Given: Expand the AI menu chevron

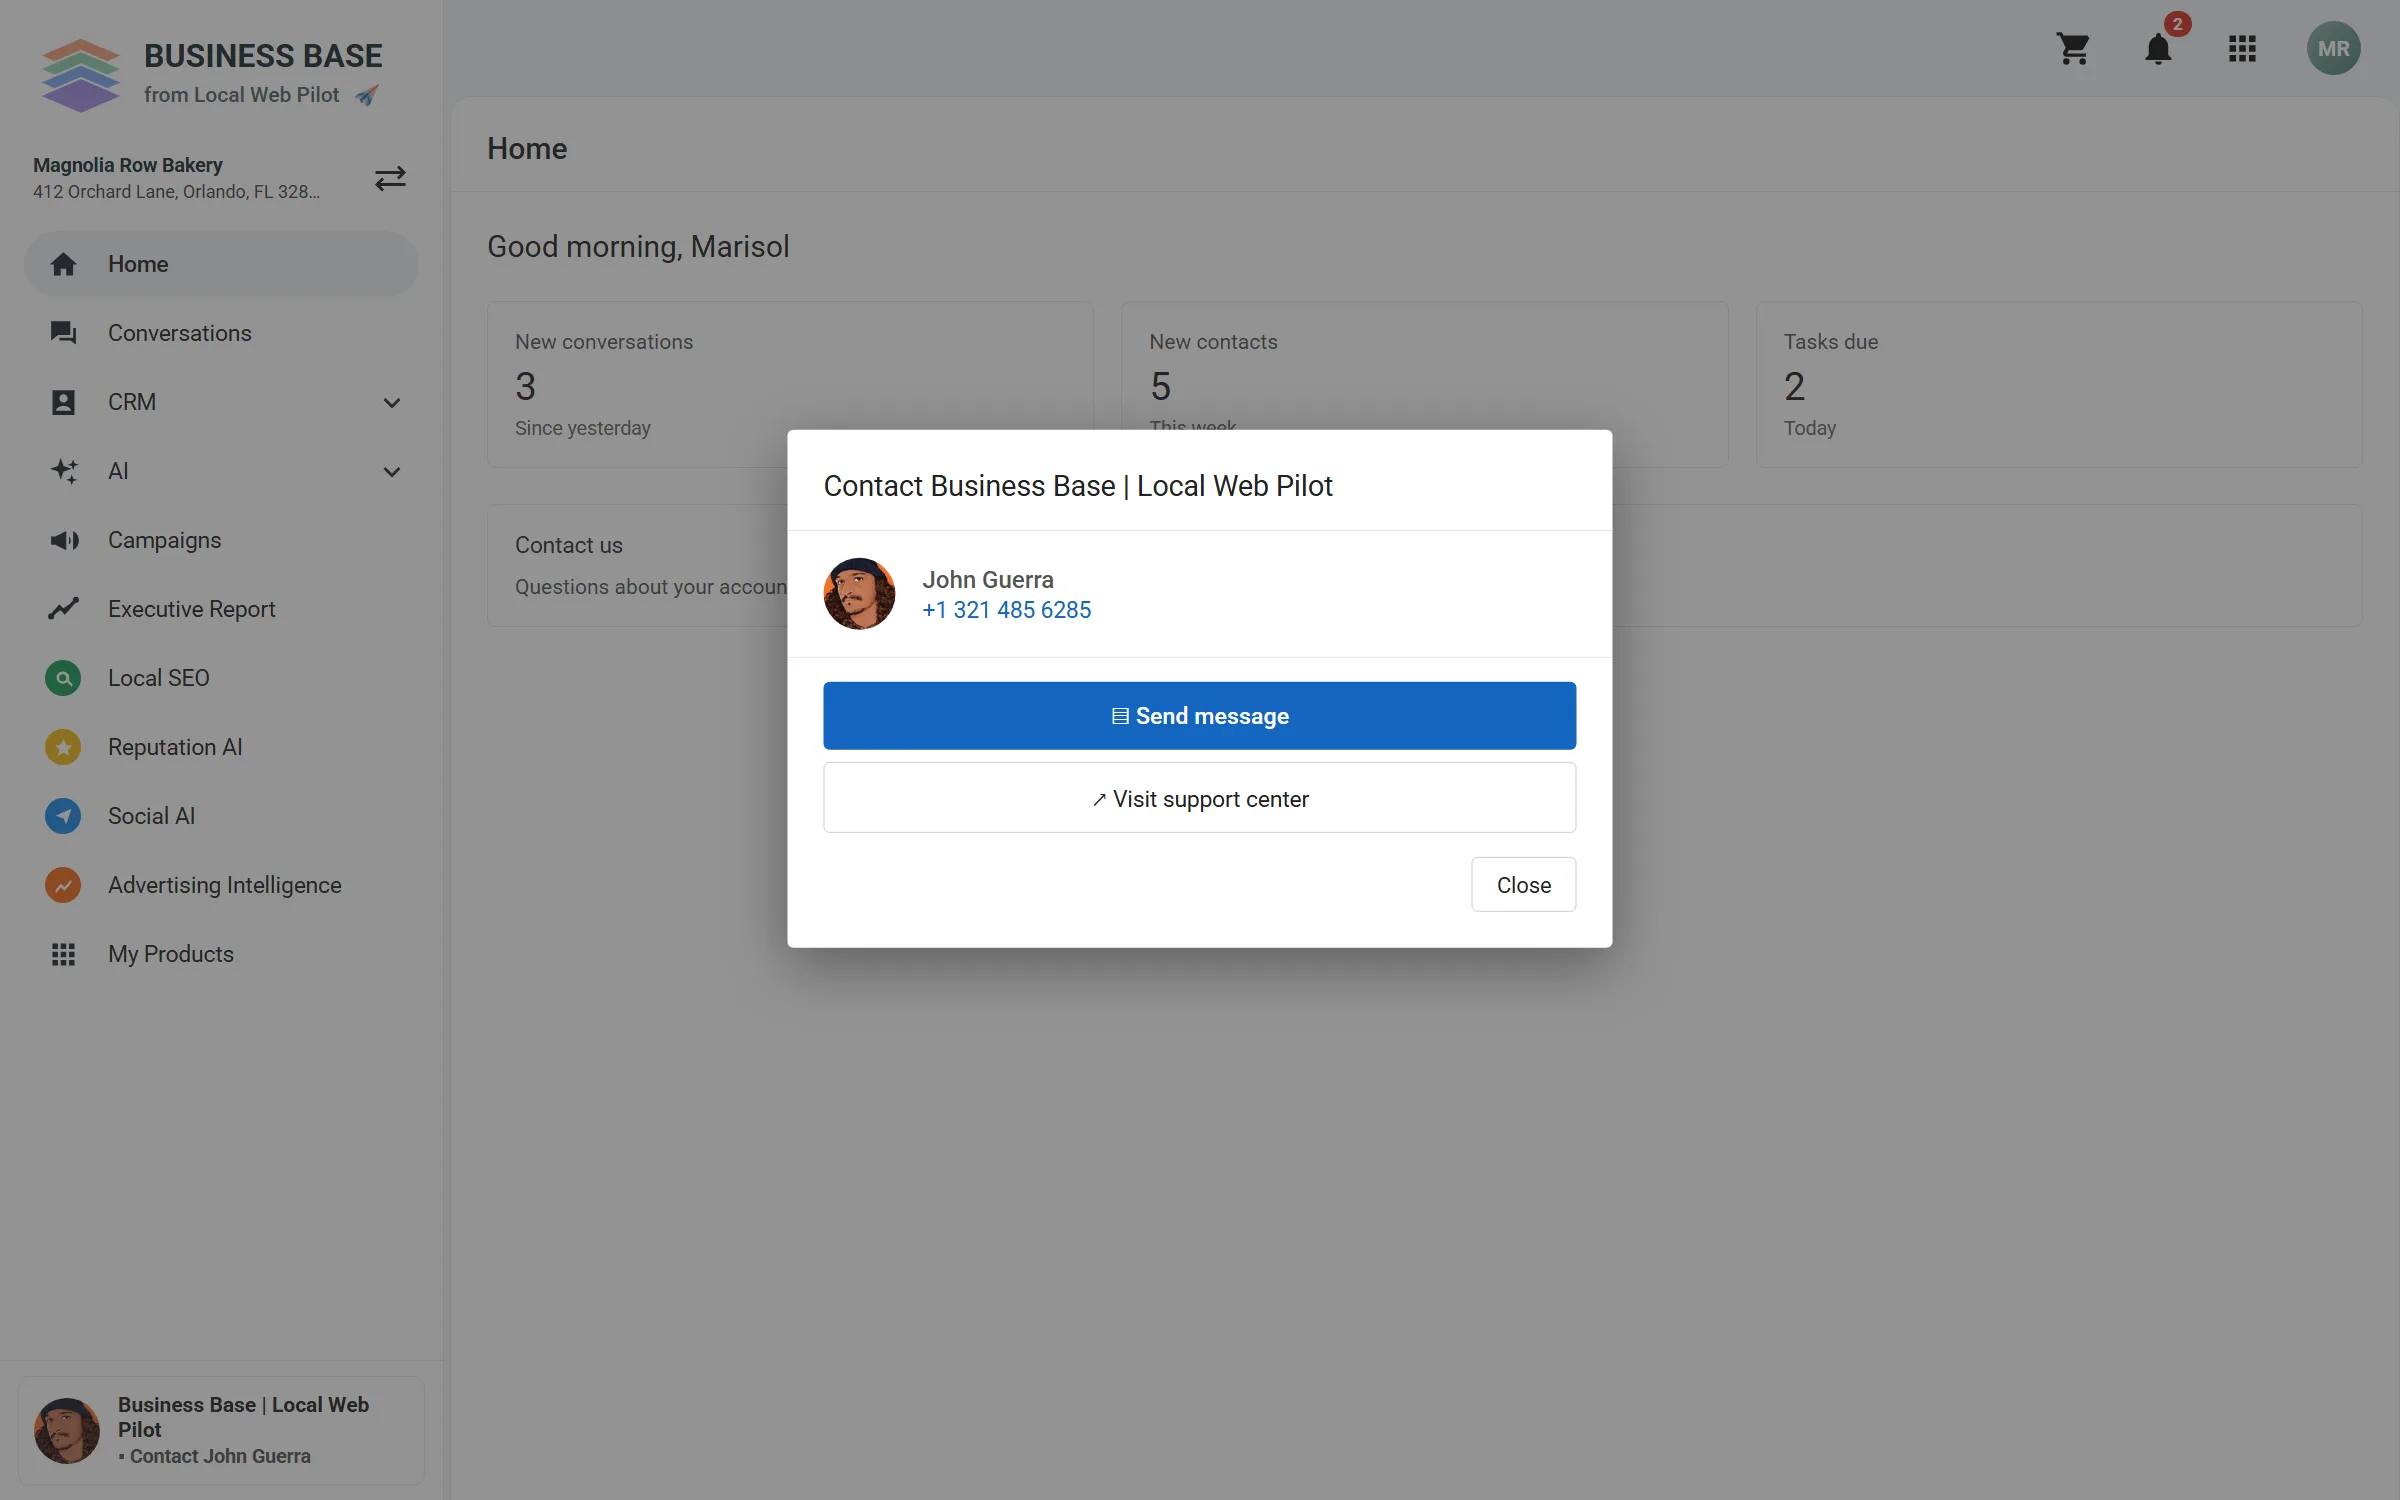Looking at the screenshot, I should click(392, 472).
